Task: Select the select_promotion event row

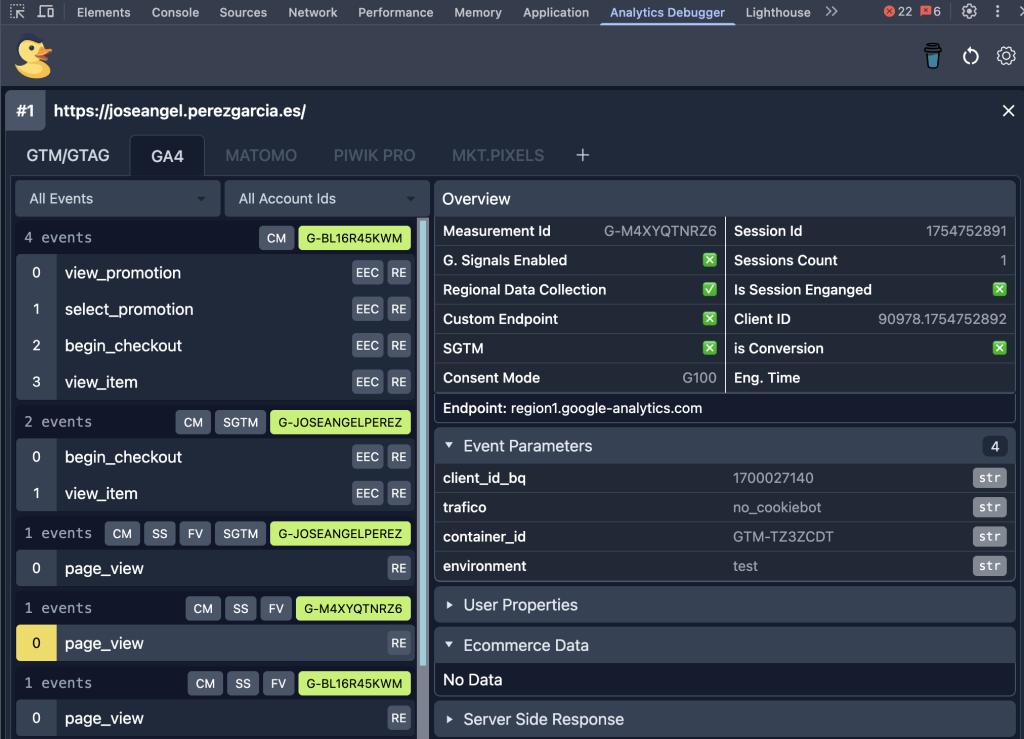Action: (216, 309)
